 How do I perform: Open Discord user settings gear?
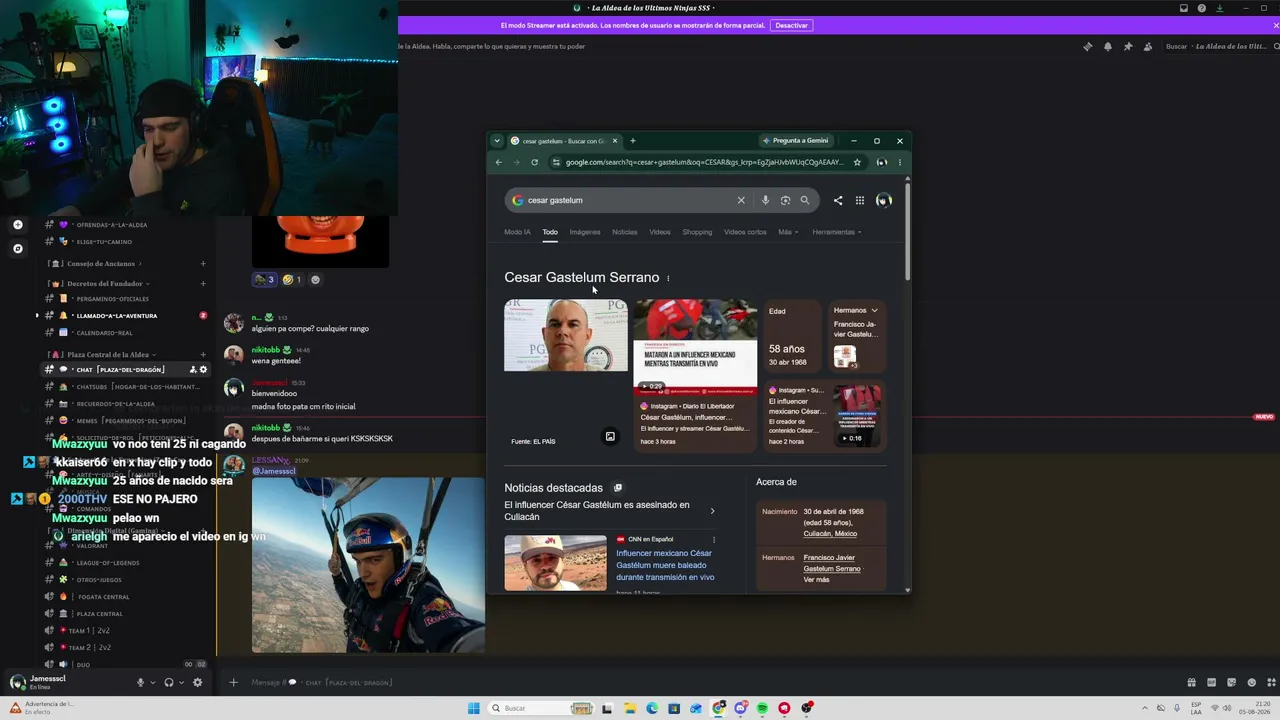(197, 683)
